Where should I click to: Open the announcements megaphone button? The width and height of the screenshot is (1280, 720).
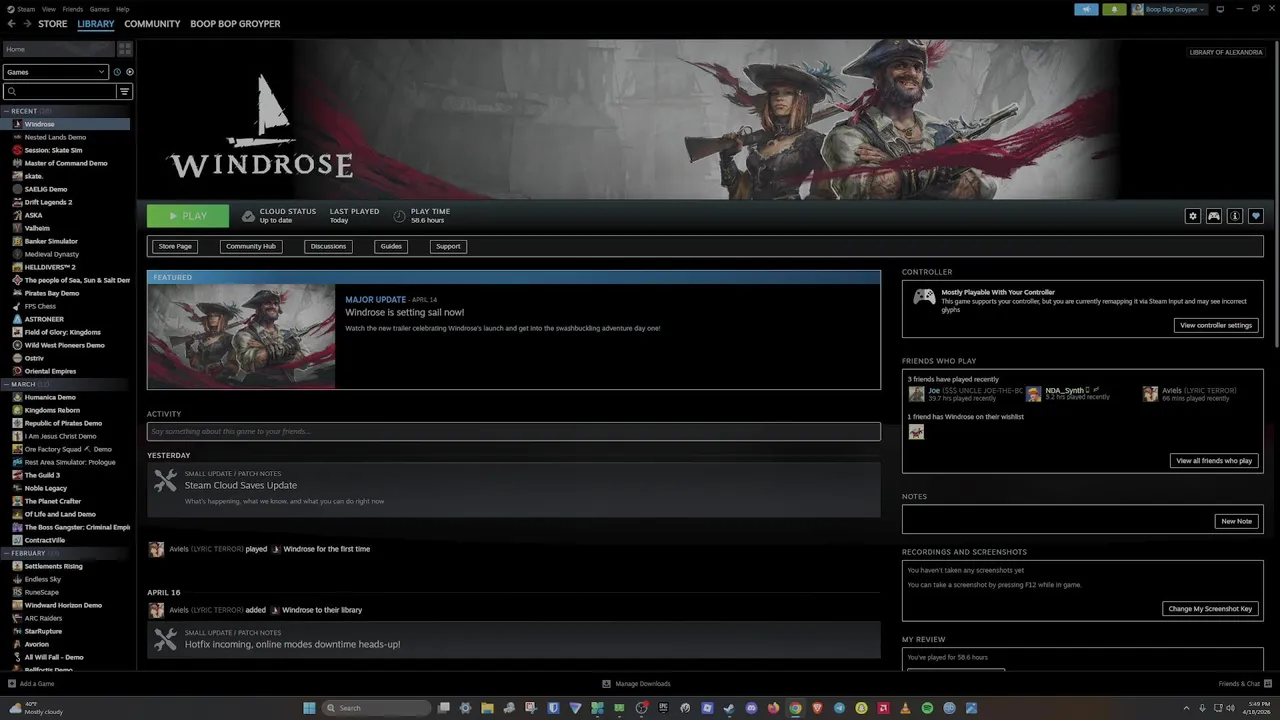1087,9
